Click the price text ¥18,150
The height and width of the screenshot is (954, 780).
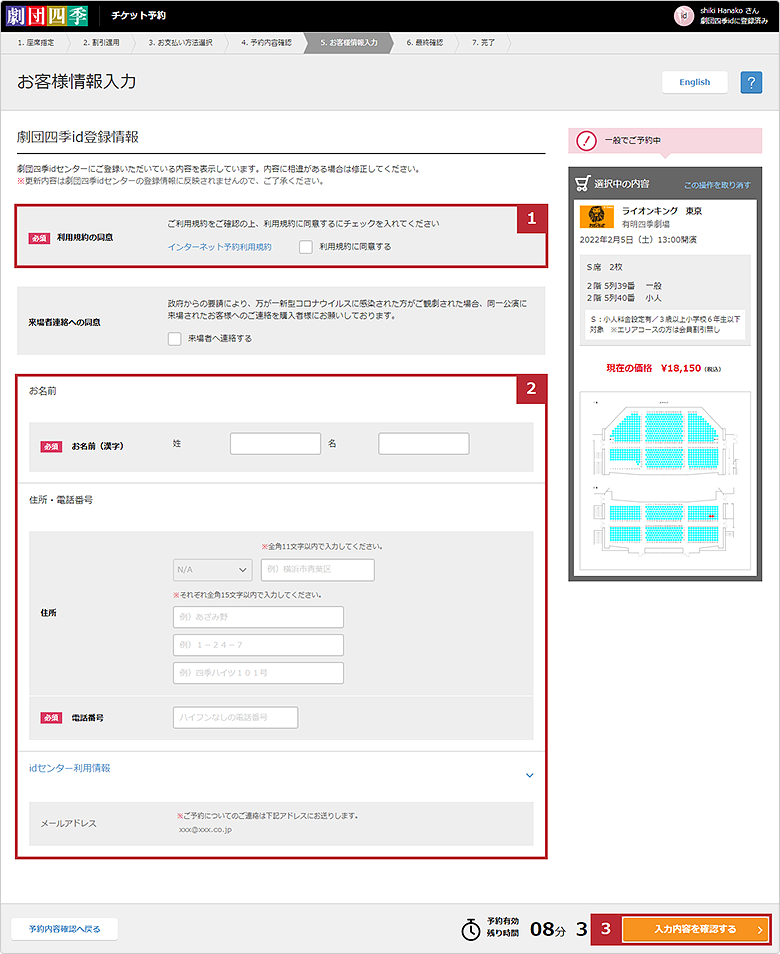pos(681,368)
